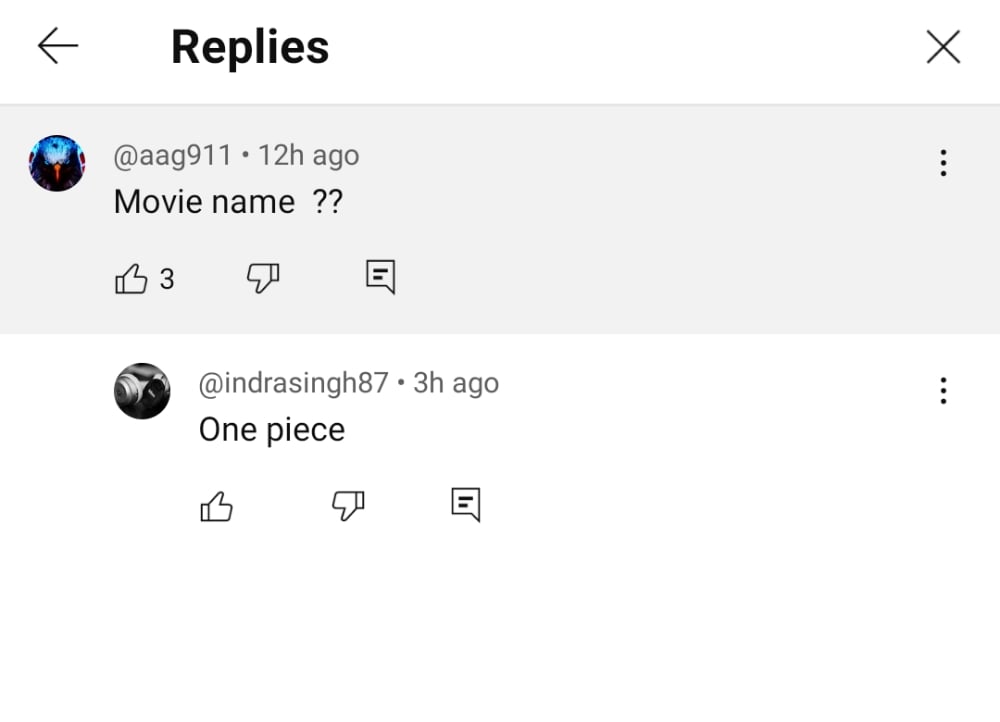The image size is (1000, 722).
Task: Open options menu for @aag911 comment
Action: point(943,163)
